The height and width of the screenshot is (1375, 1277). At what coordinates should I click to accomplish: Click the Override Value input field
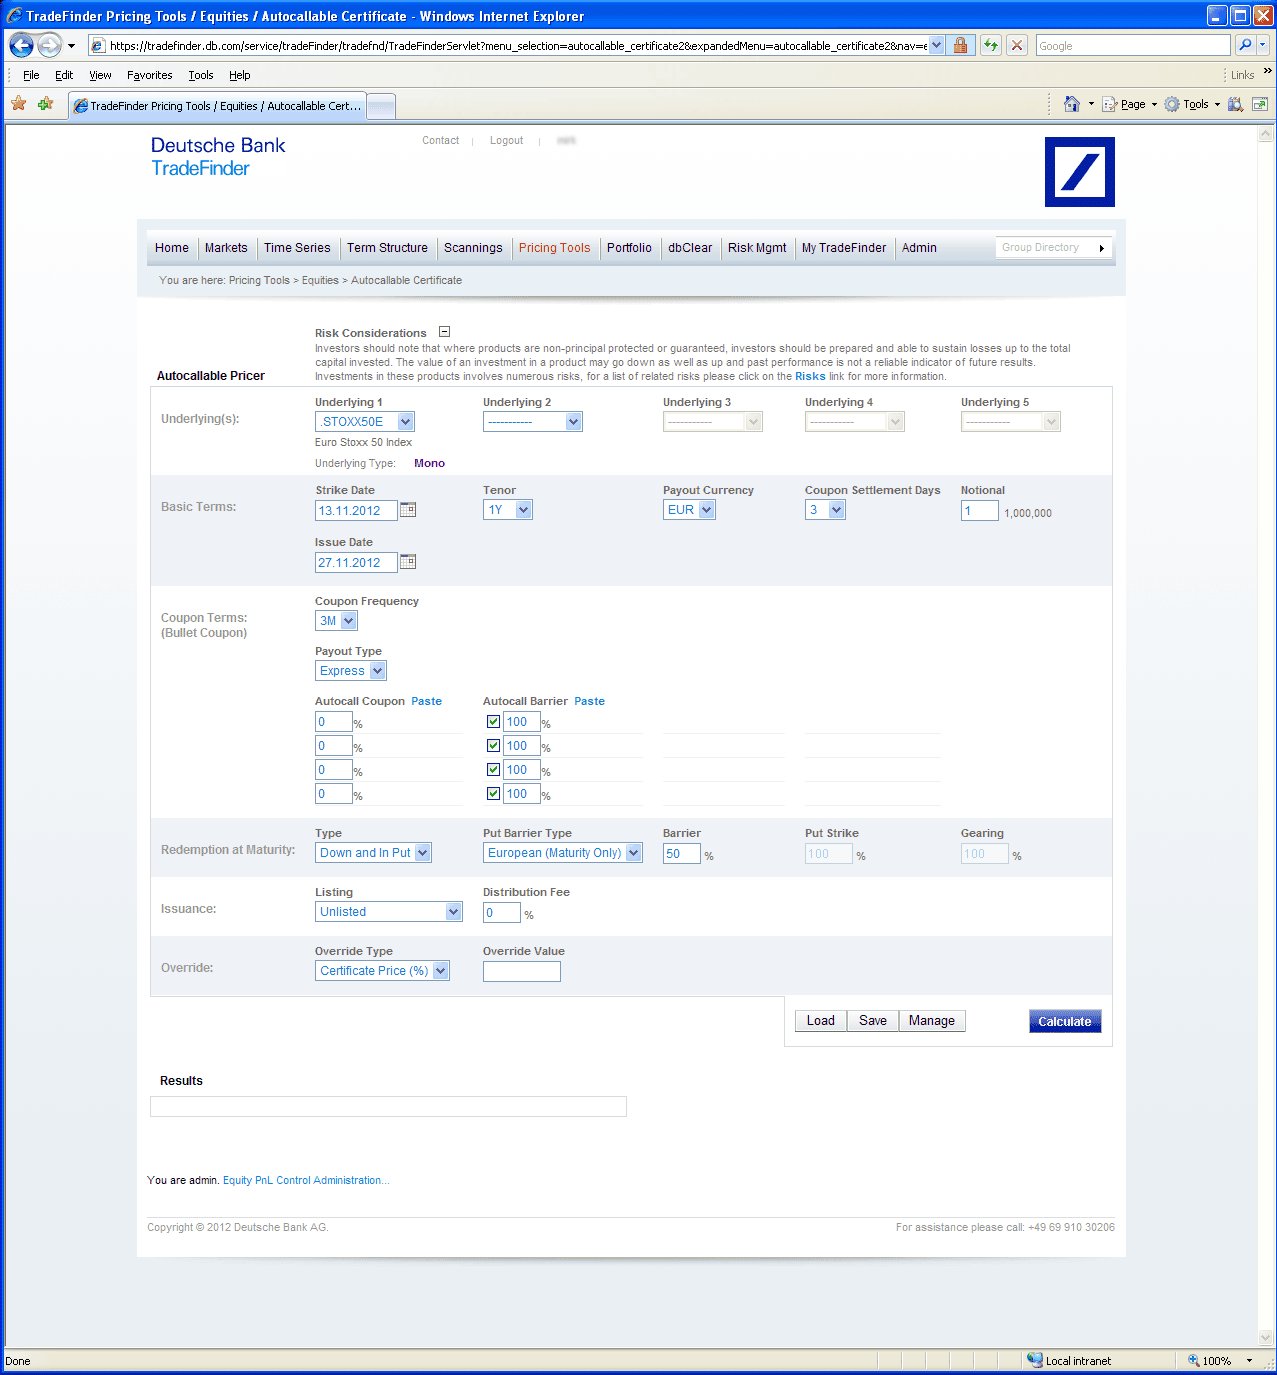tap(521, 971)
